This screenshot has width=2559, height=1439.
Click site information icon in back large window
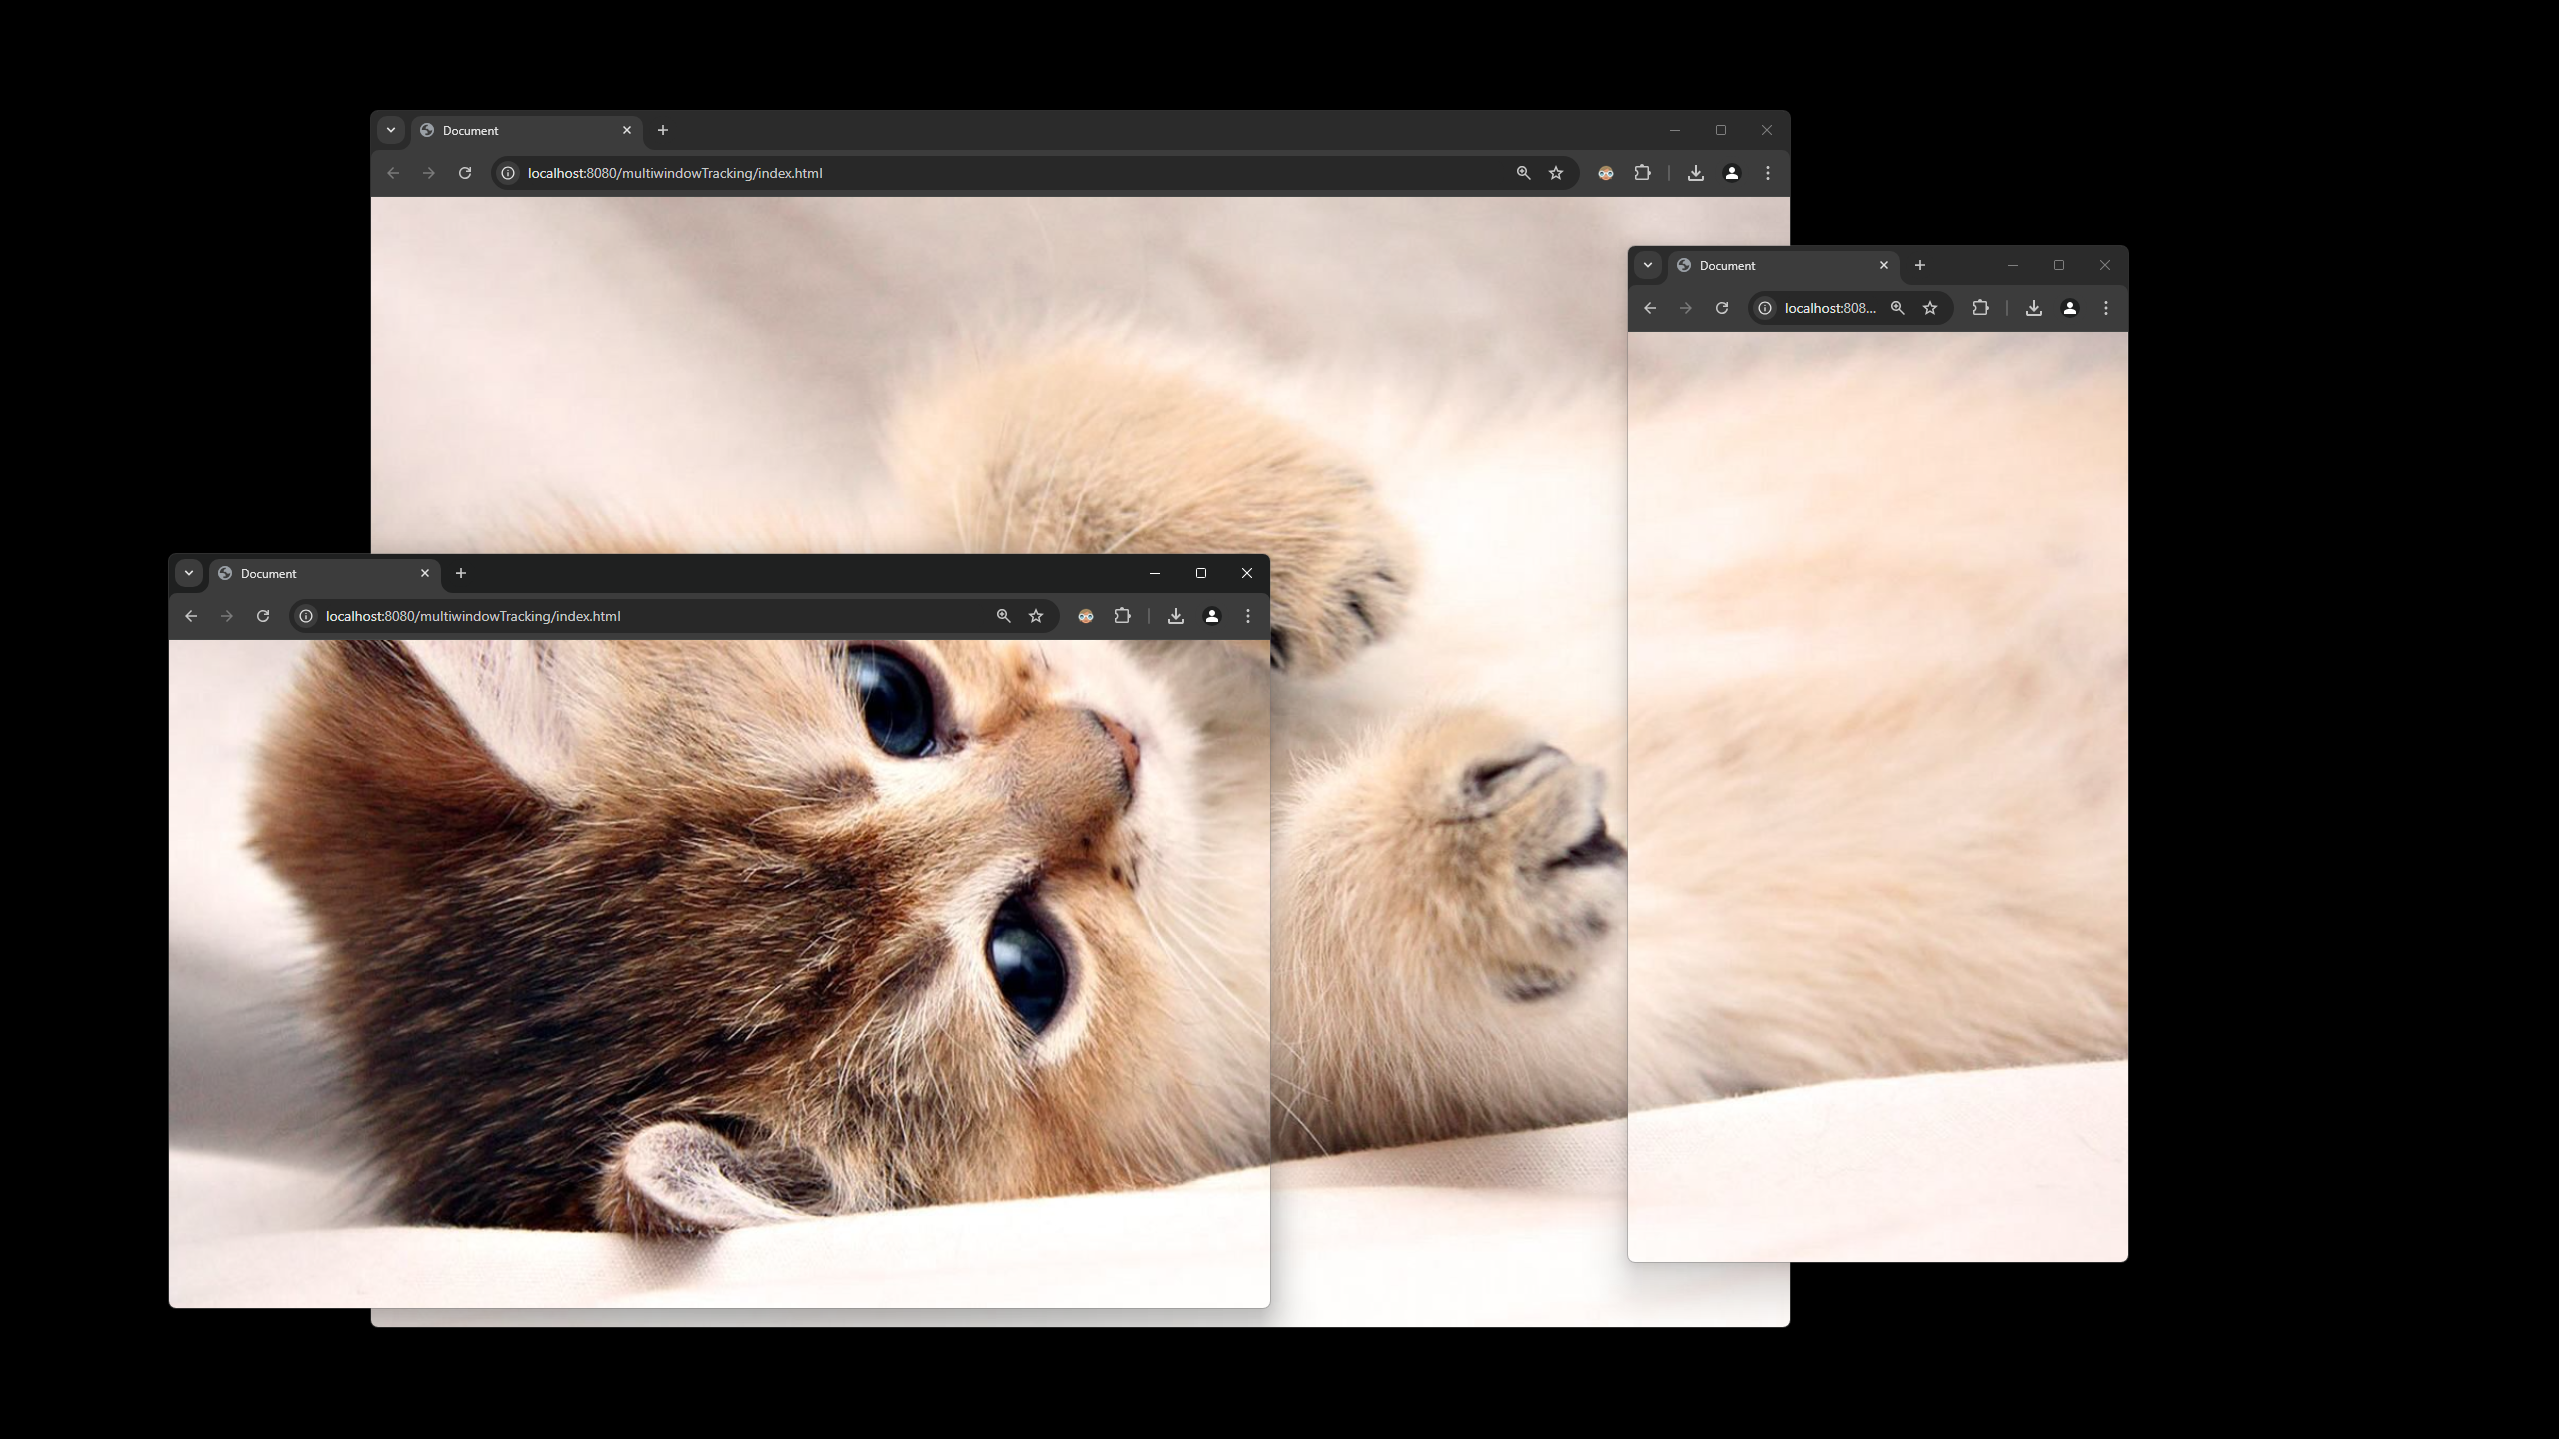(x=508, y=173)
